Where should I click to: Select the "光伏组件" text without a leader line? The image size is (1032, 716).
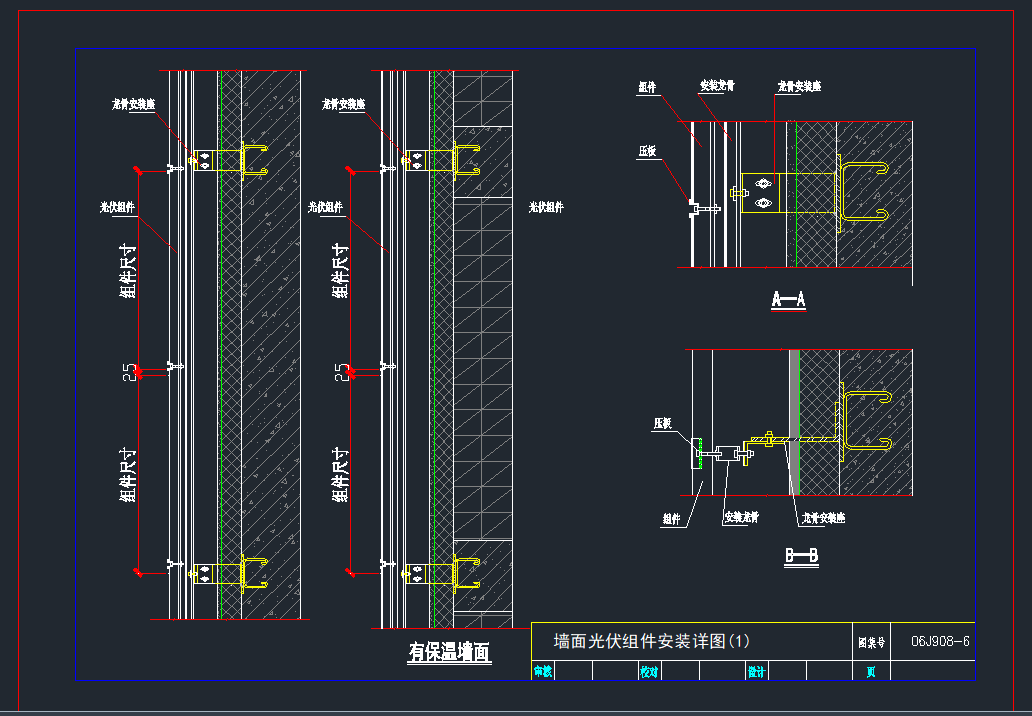coord(546,207)
